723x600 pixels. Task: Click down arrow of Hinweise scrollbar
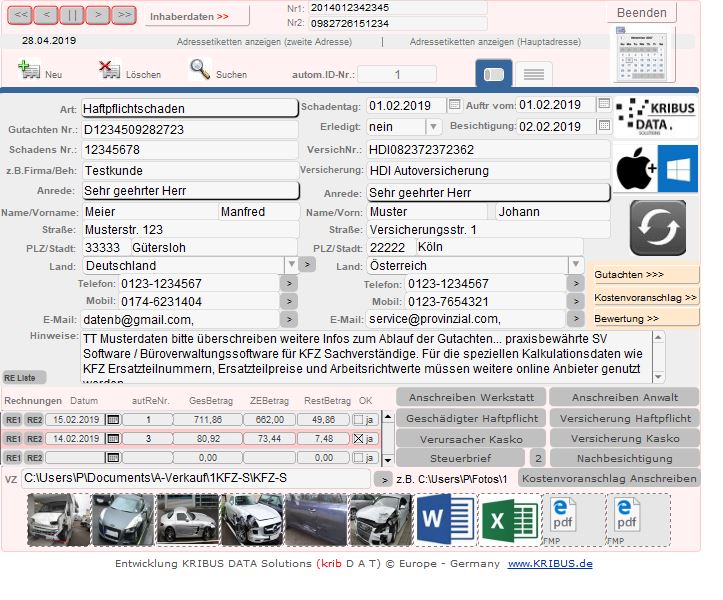coord(658,377)
